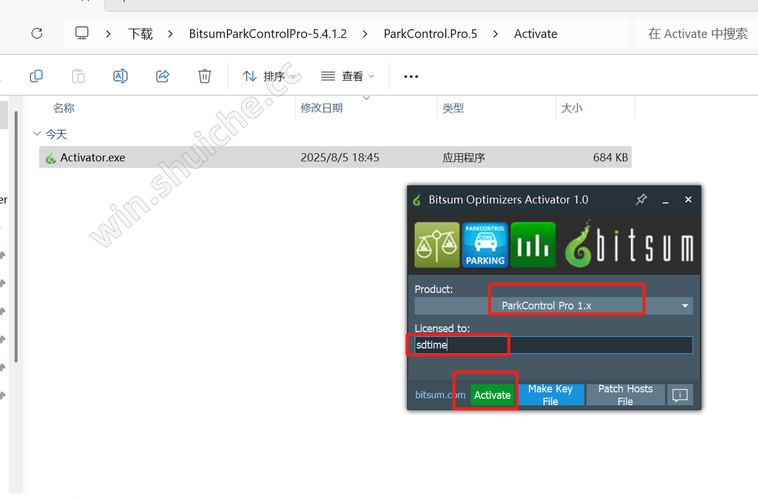Image resolution: width=758 pixels, height=500 pixels.
Task: Sort by 修改日期 column header
Action: coord(321,108)
